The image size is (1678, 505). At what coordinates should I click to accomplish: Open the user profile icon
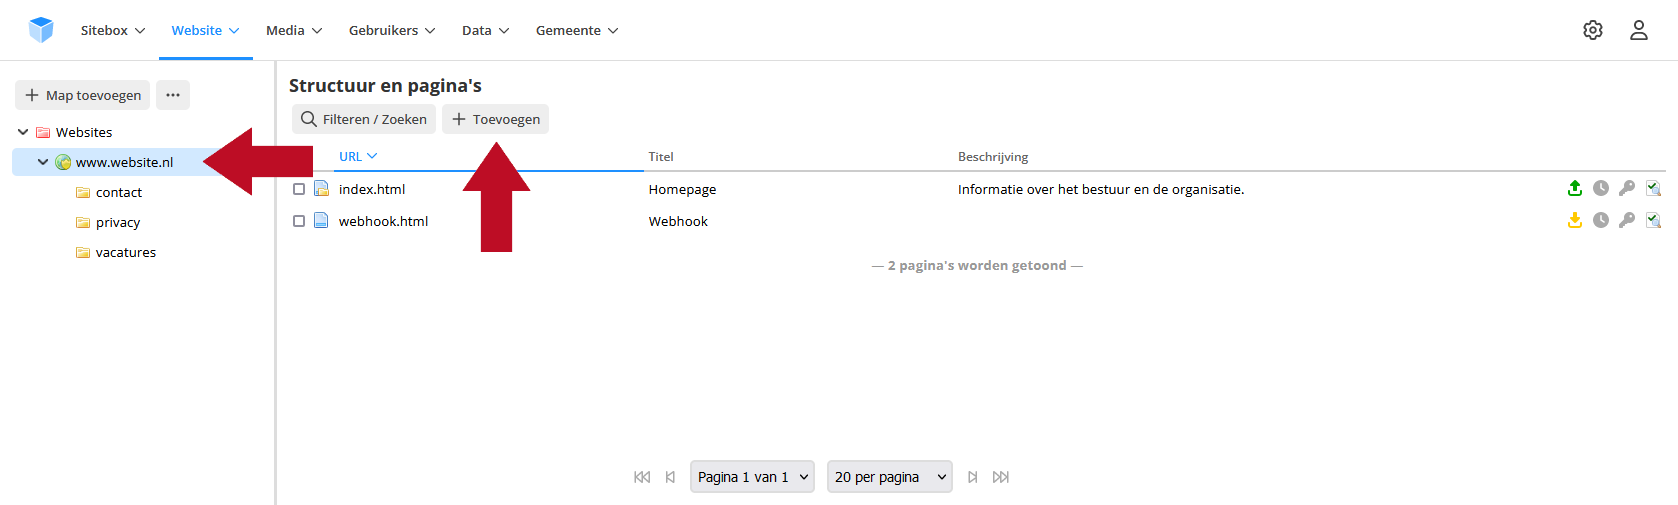1639,30
